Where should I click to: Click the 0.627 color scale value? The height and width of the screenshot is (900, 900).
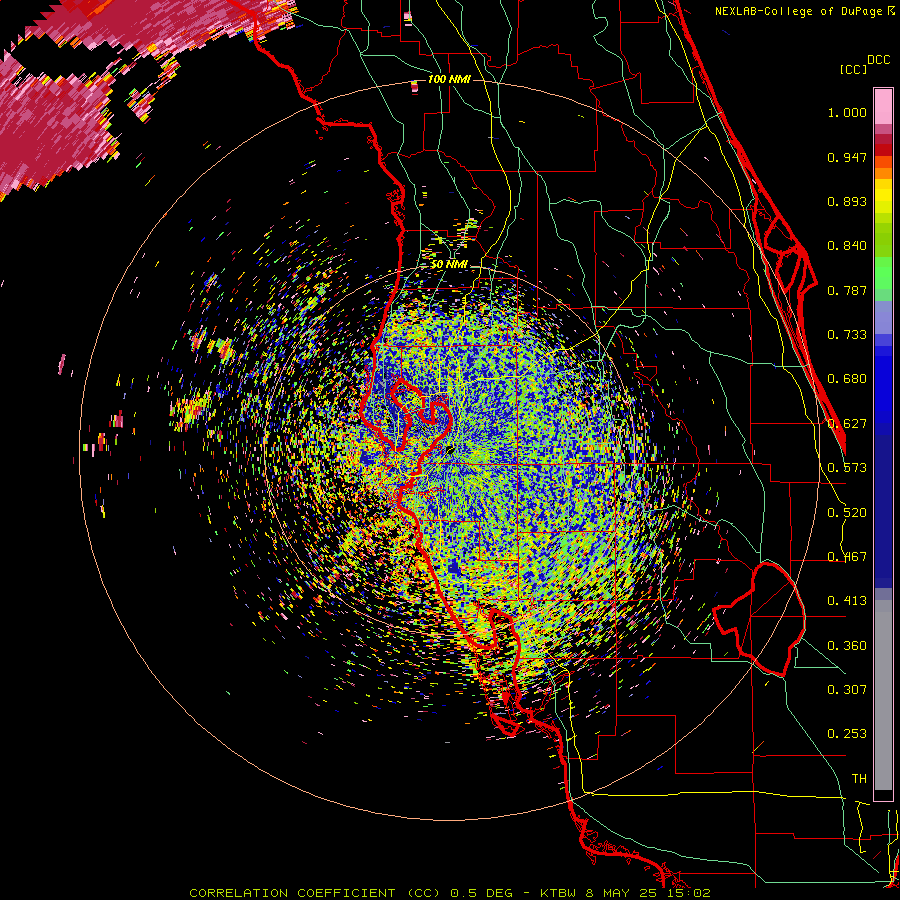coord(847,424)
